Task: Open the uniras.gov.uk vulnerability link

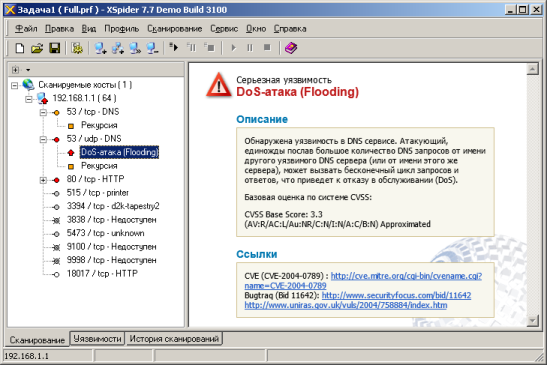Action: pos(346,305)
